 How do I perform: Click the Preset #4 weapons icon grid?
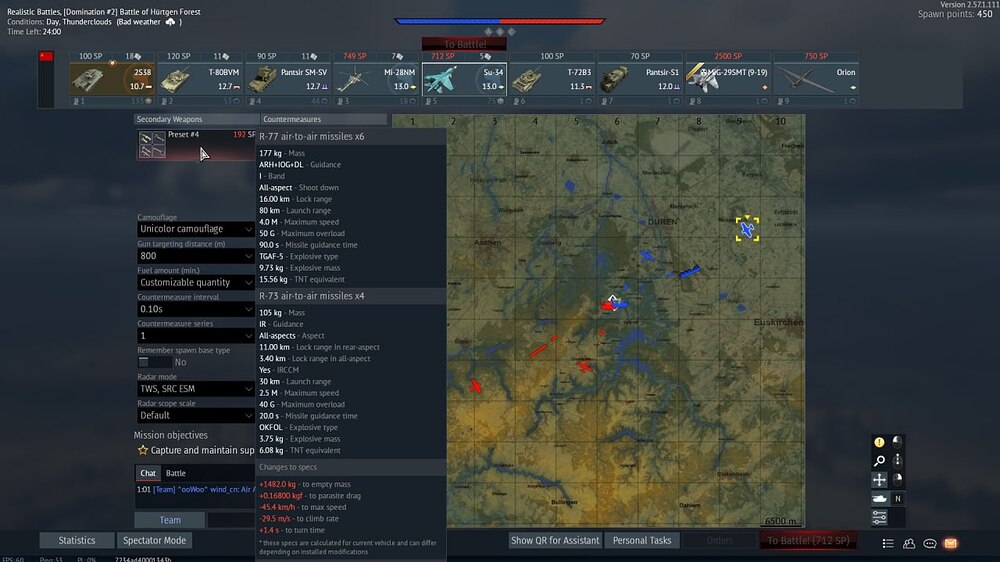pos(152,145)
